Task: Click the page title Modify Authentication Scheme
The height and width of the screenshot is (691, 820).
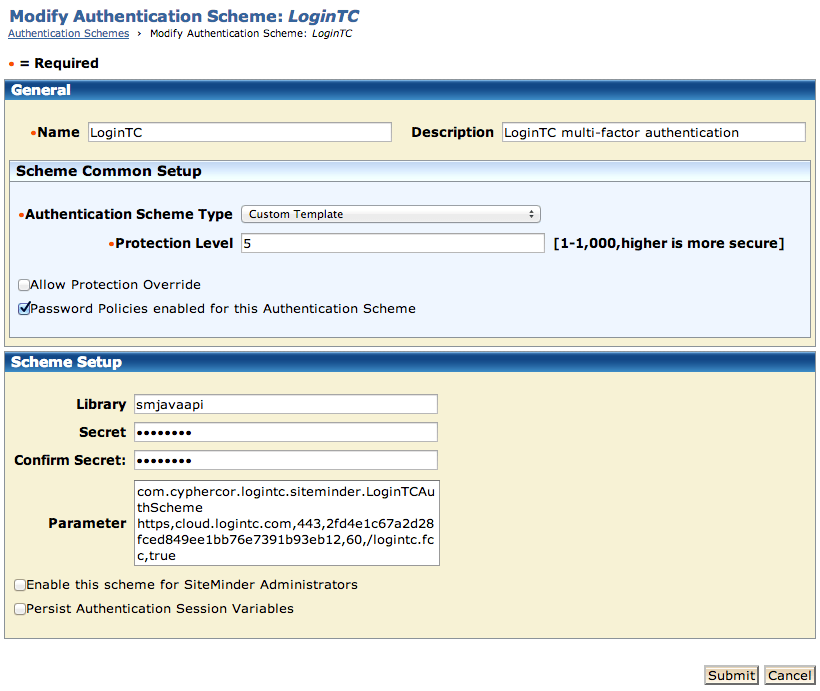Action: coord(184,16)
